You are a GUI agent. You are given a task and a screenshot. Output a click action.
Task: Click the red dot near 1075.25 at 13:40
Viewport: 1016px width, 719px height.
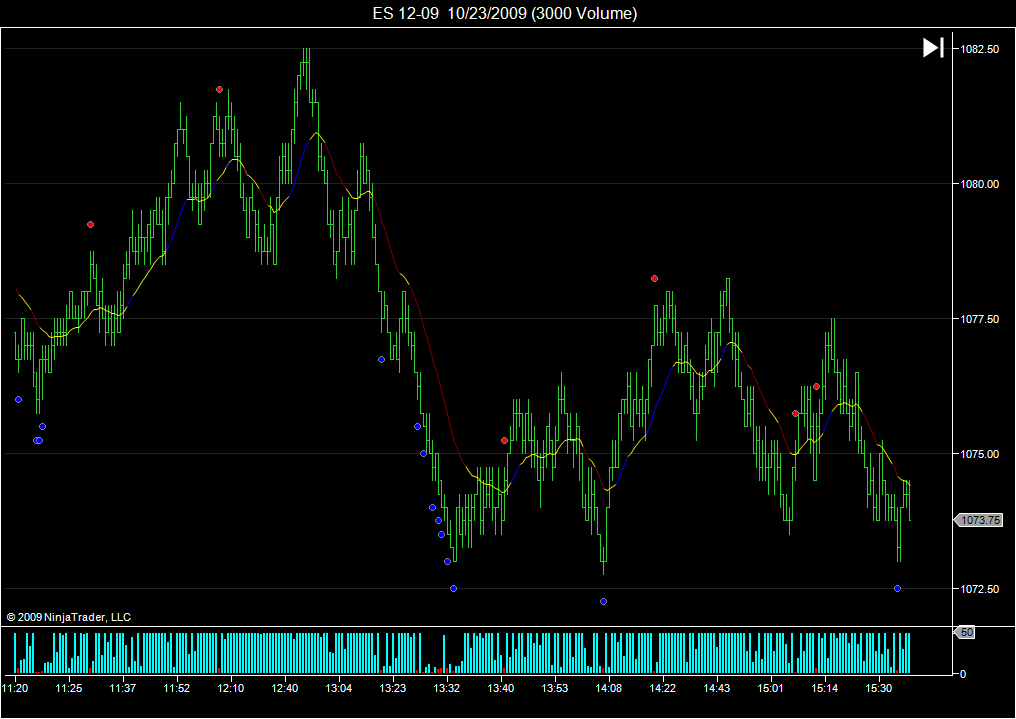pos(505,440)
